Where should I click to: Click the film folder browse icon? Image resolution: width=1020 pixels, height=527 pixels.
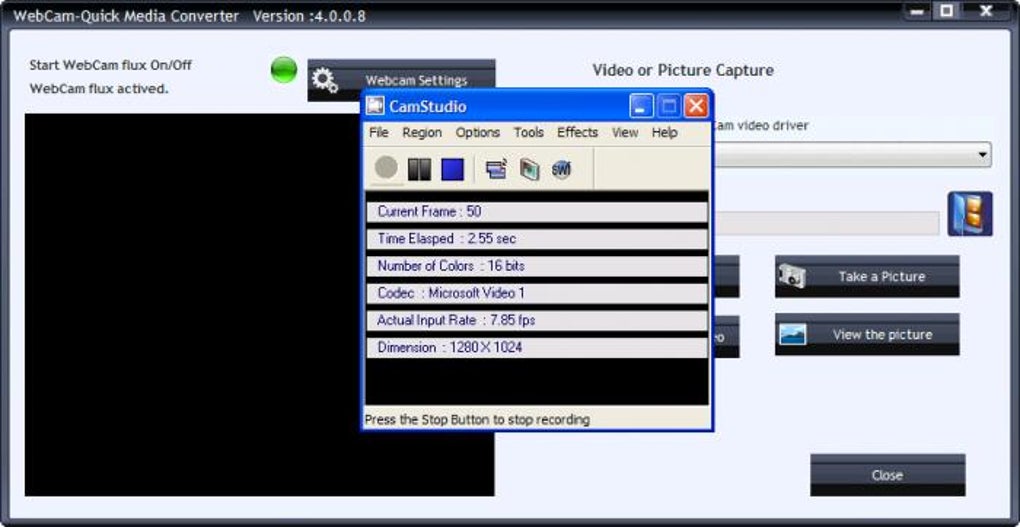970,213
